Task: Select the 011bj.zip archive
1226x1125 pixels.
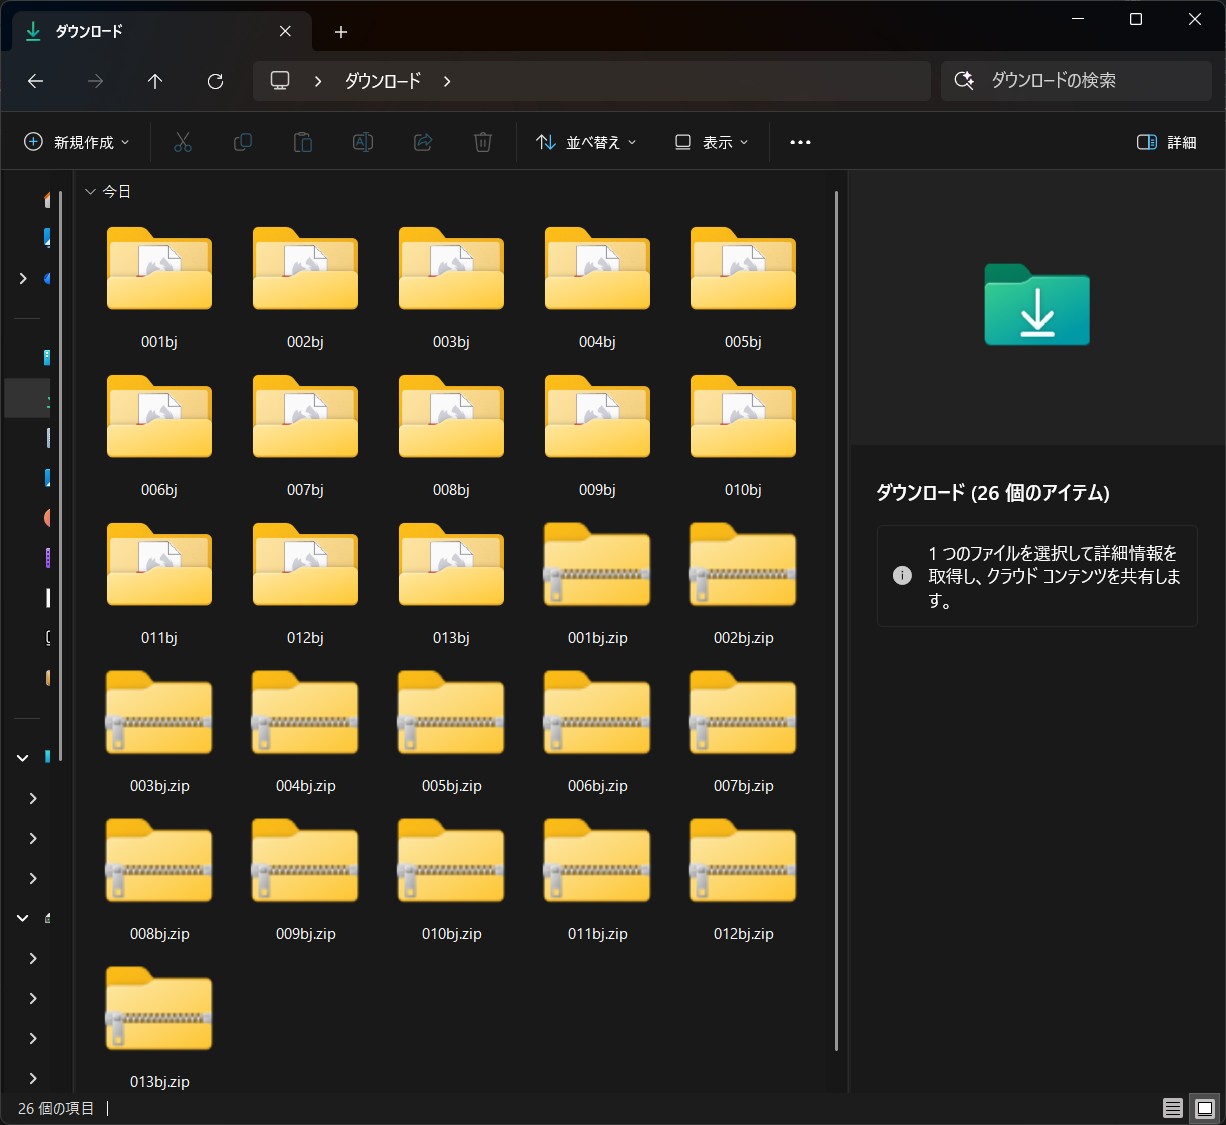Action: click(x=597, y=879)
